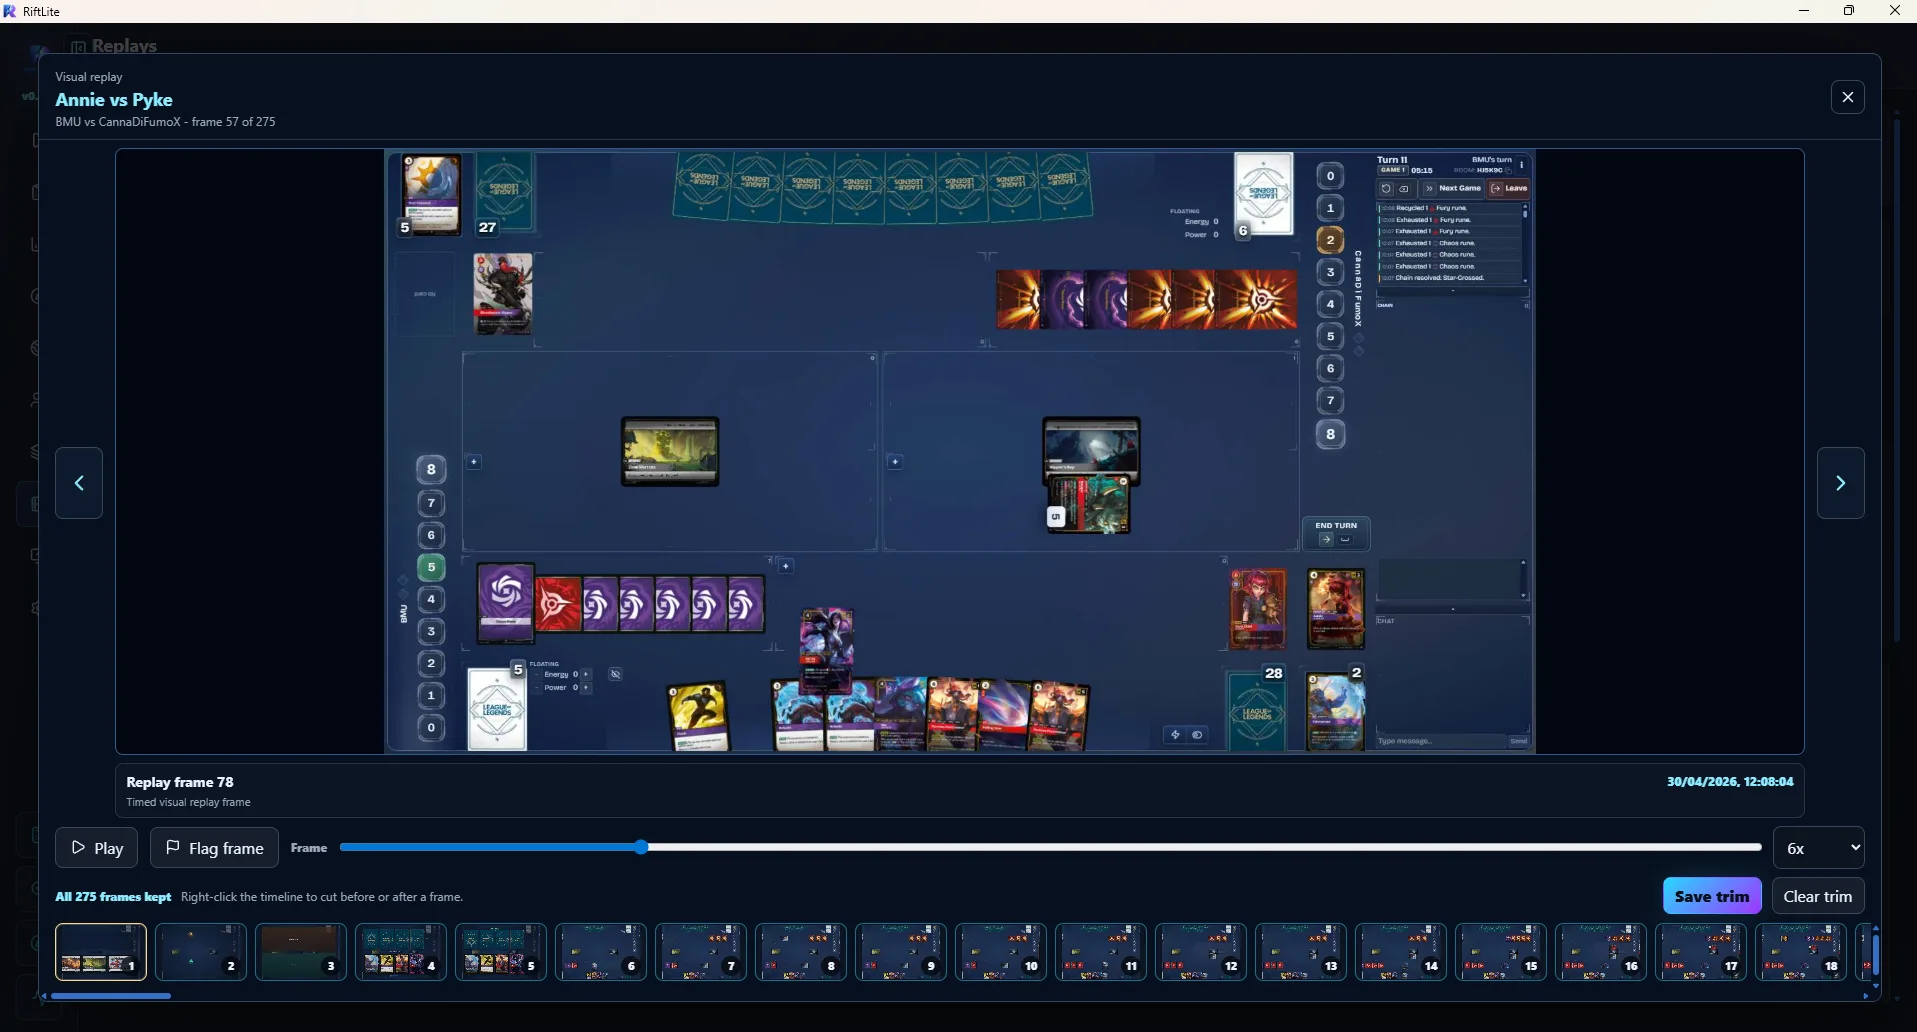Screen dimensions: 1917x1032
Task: Select timeline thumbnail 12
Action: coord(1201,952)
